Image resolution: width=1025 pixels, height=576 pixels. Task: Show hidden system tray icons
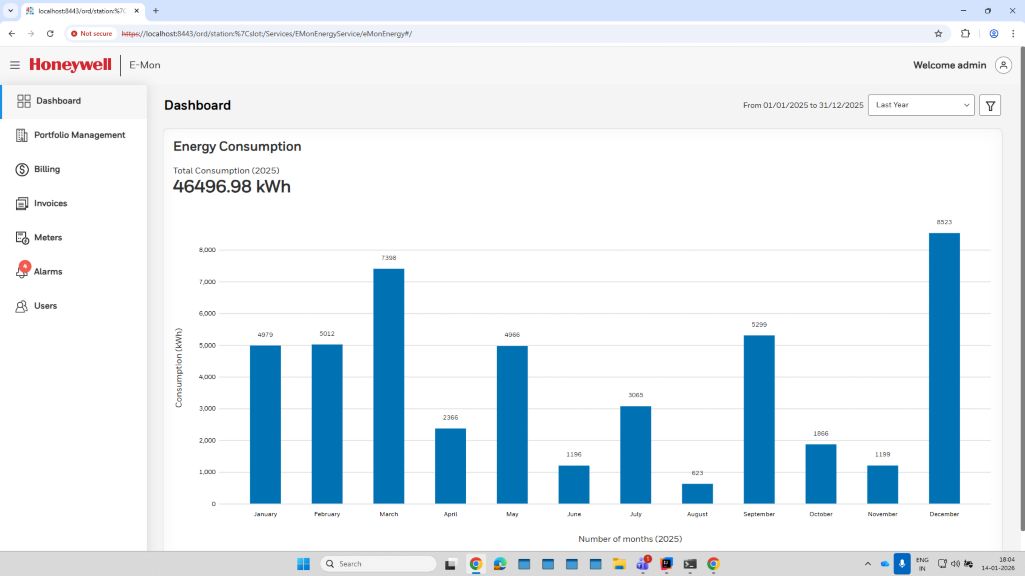(x=867, y=564)
